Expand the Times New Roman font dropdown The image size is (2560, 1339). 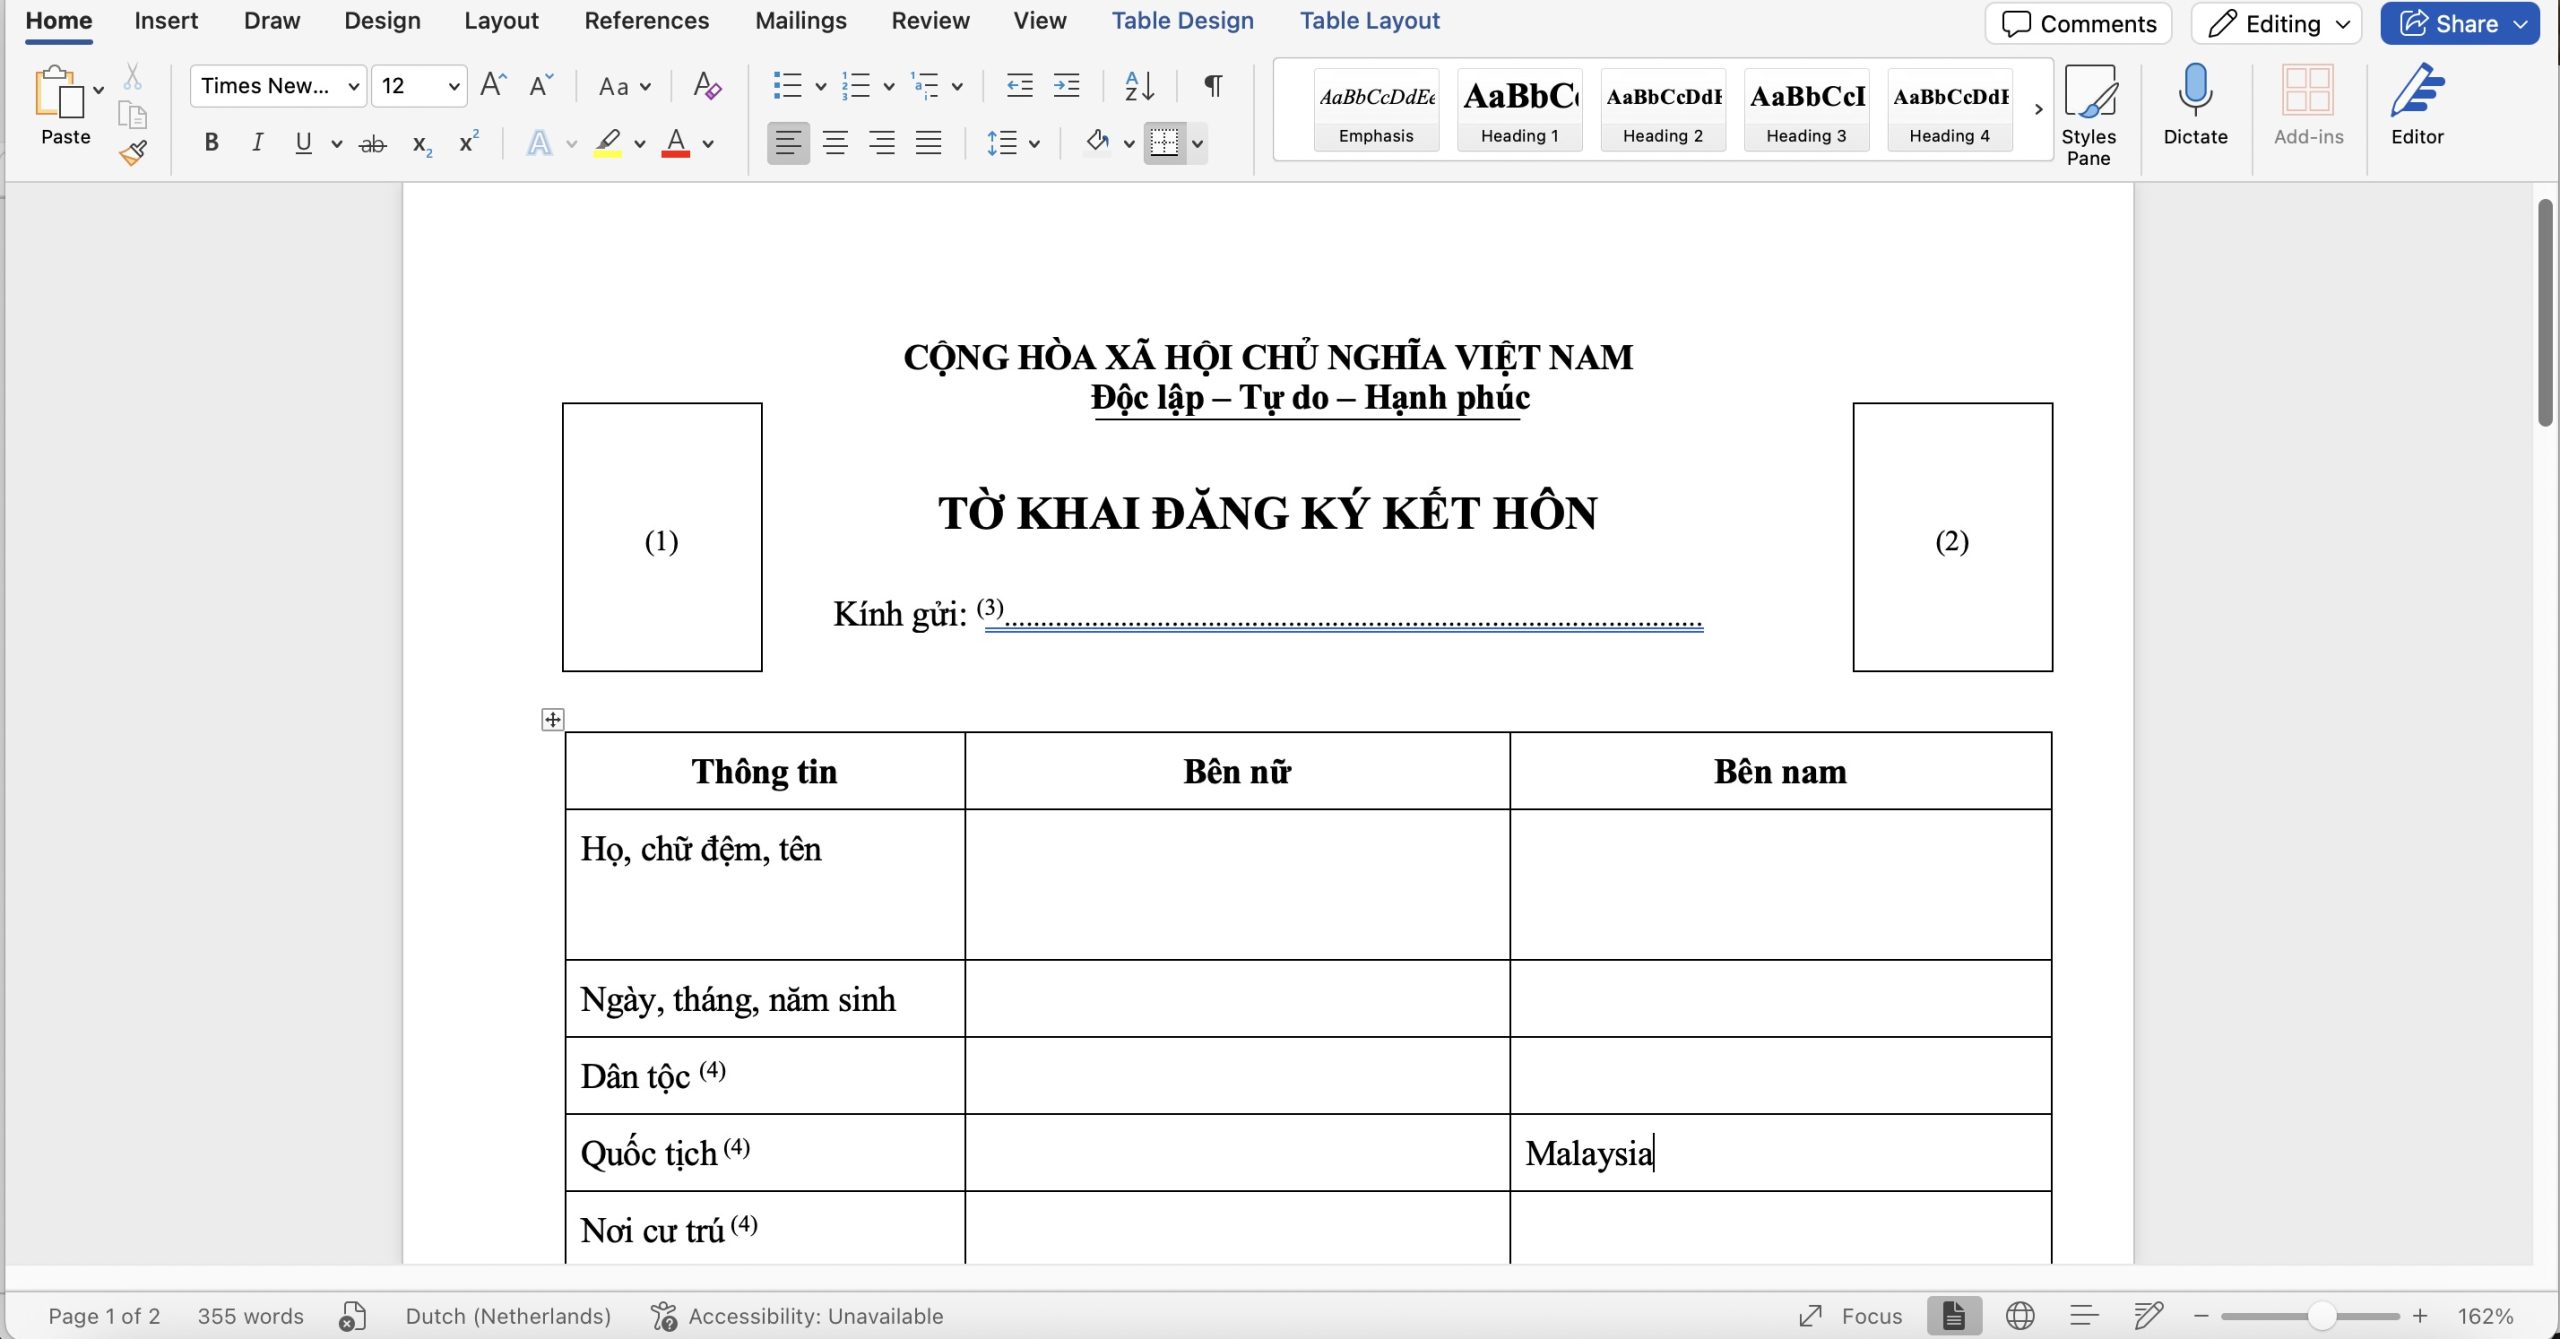tap(353, 86)
